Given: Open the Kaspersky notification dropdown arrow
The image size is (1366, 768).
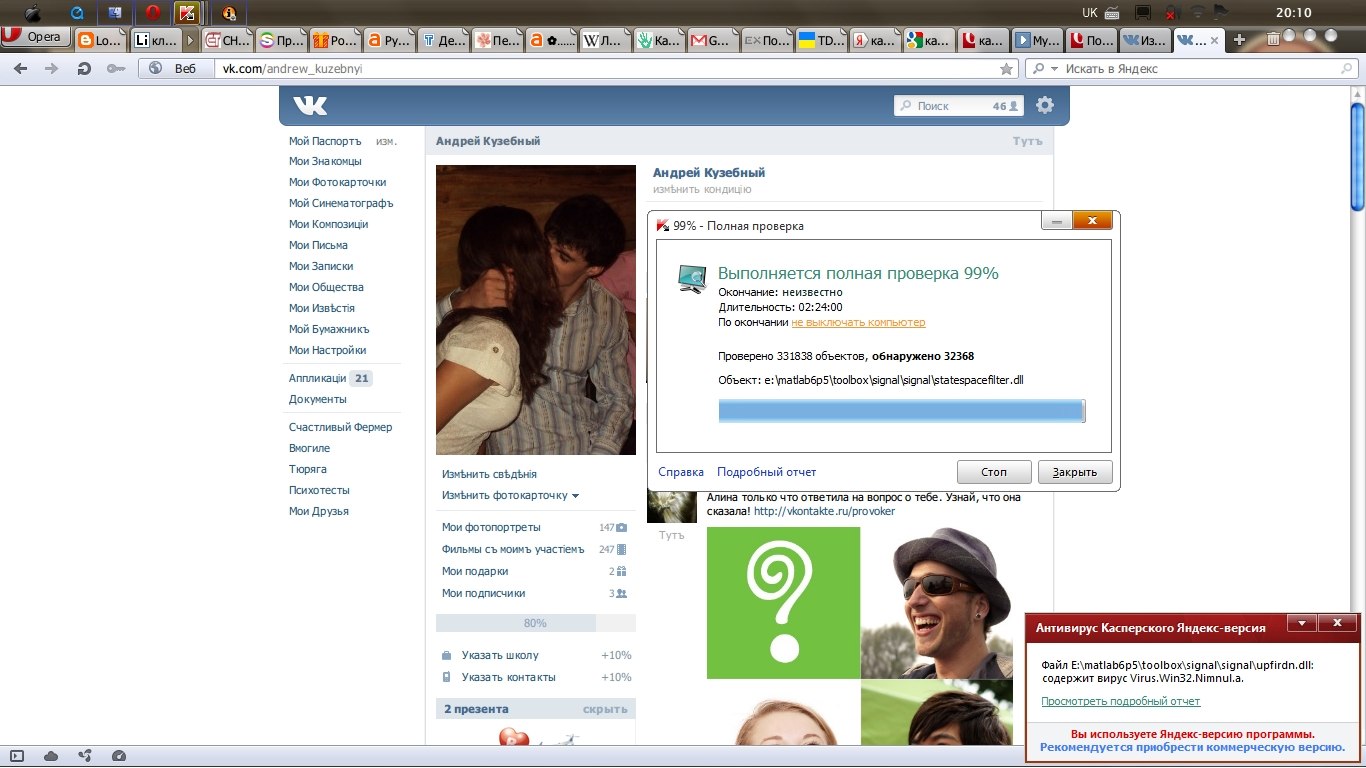Looking at the screenshot, I should (1301, 623).
